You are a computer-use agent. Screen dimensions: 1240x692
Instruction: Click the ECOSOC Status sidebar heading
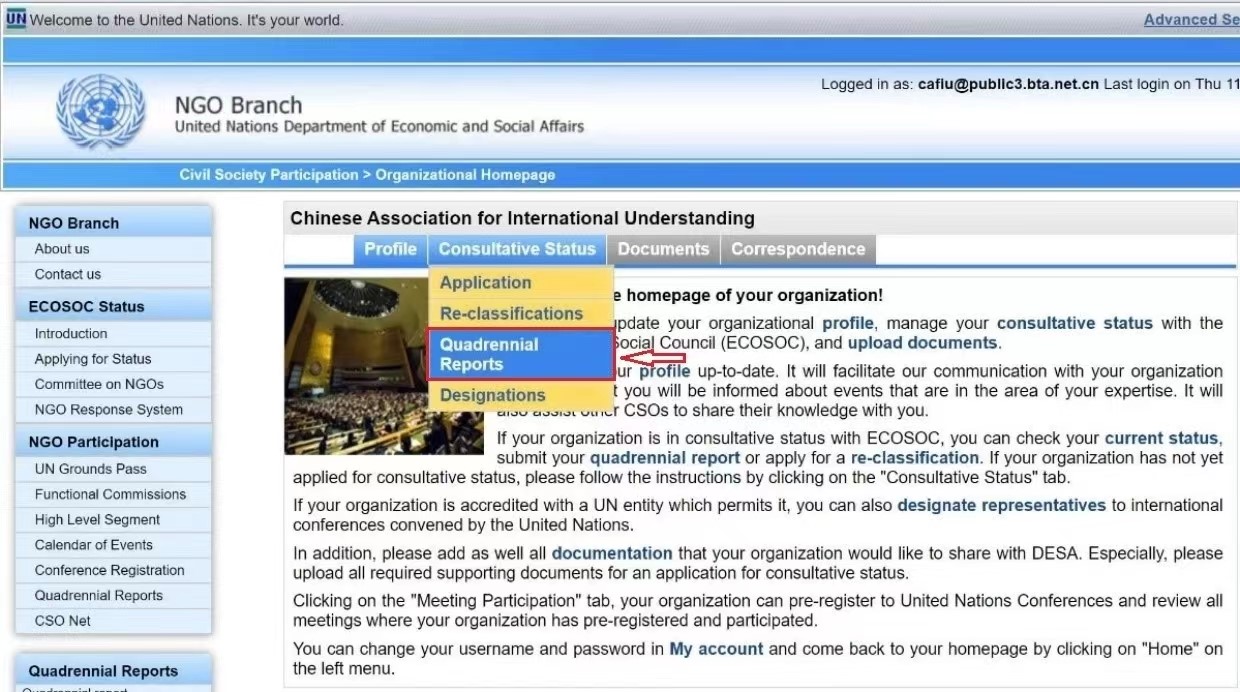click(86, 307)
